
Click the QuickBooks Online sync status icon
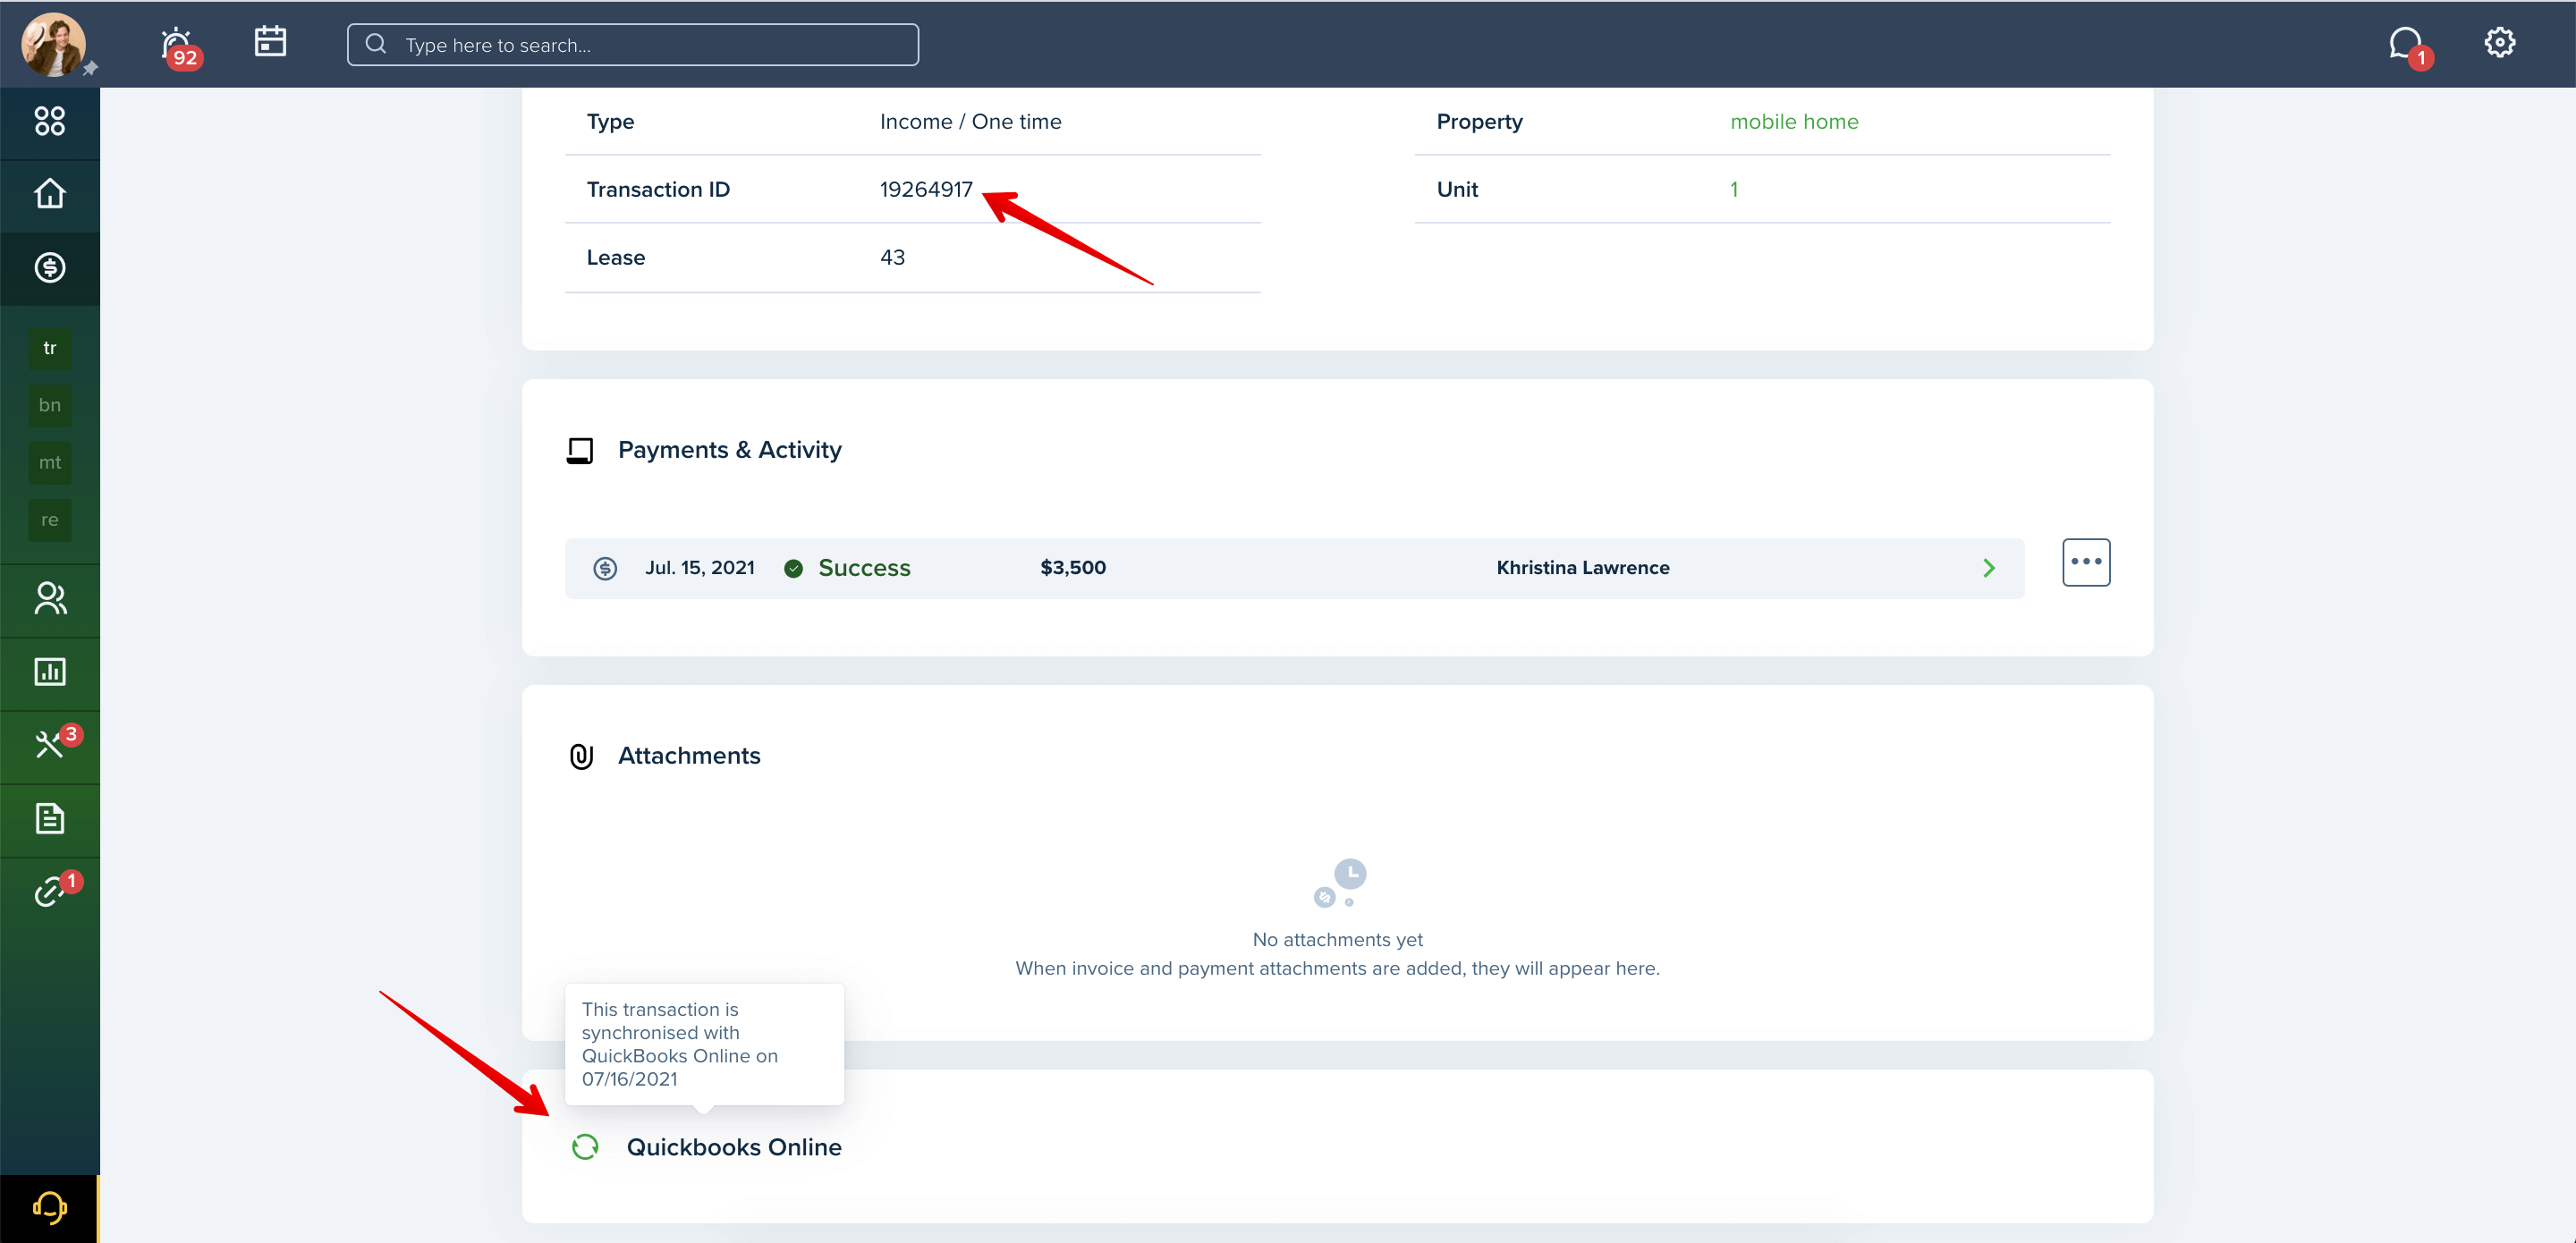pyautogui.click(x=585, y=1147)
